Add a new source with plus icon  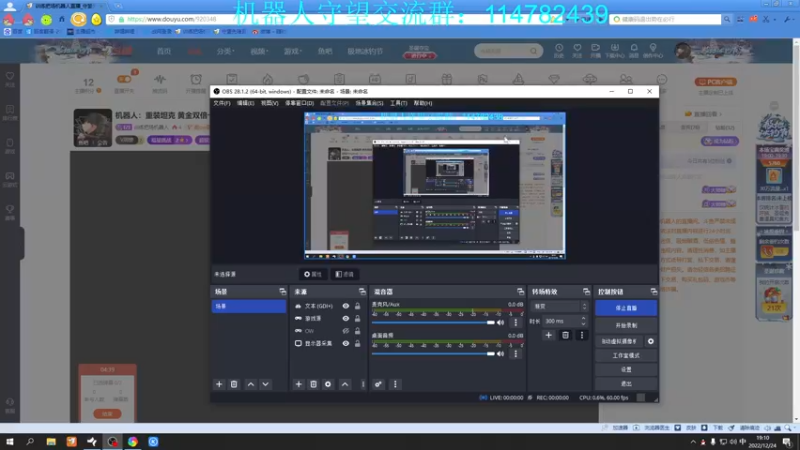point(298,384)
